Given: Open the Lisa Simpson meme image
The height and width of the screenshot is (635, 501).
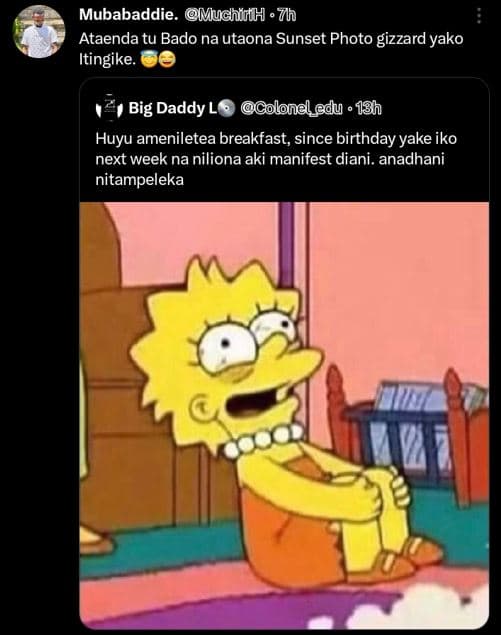Looking at the screenshot, I should coord(284,415).
